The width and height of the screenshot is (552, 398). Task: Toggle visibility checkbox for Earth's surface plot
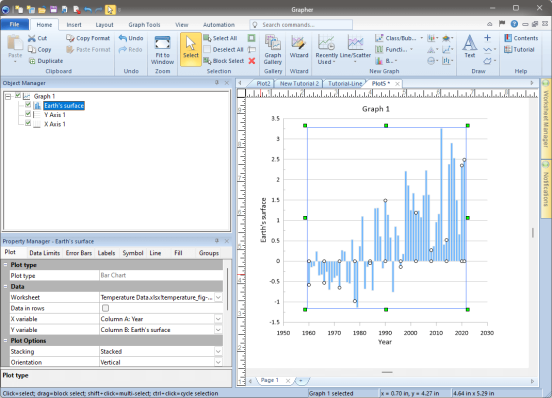(28, 105)
